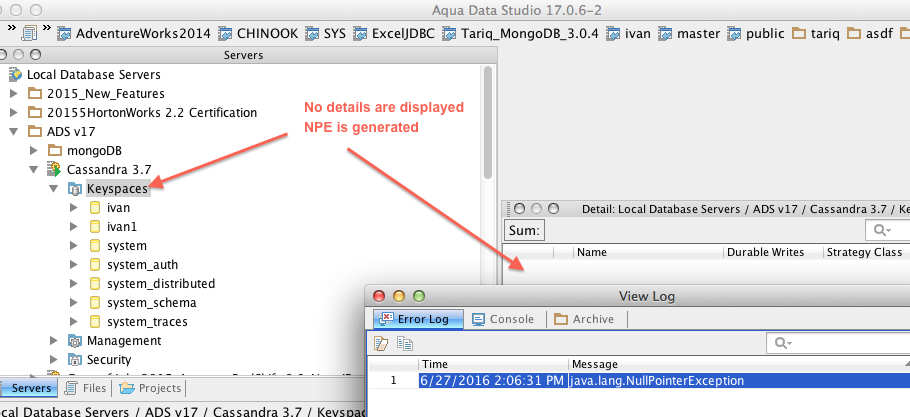Viewport: 910px width, 417px height.
Task: Collapse the Keyspaces node
Action: (53, 188)
